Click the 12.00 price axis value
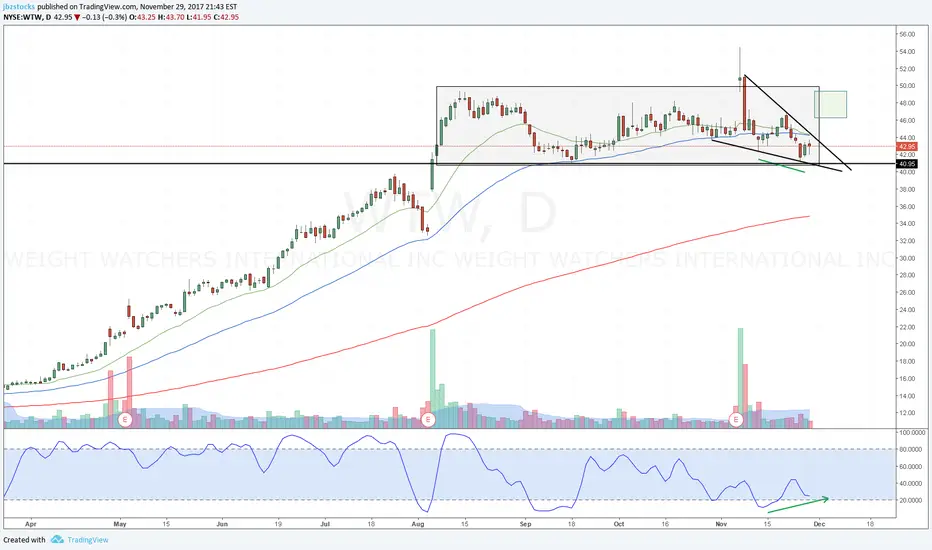The height and width of the screenshot is (550, 932). tap(907, 413)
